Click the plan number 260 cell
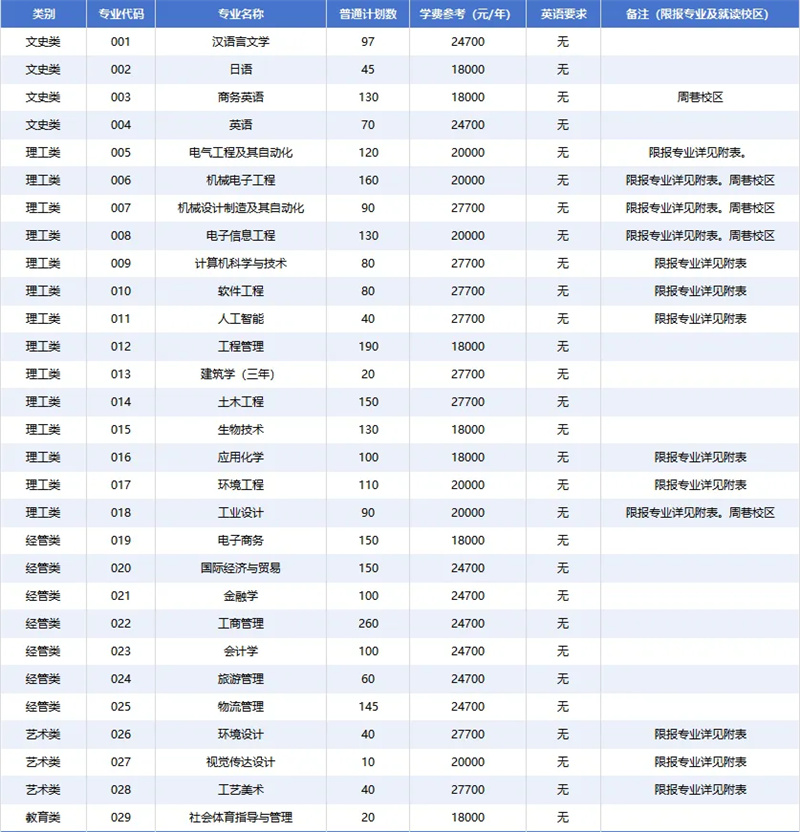 (368, 623)
